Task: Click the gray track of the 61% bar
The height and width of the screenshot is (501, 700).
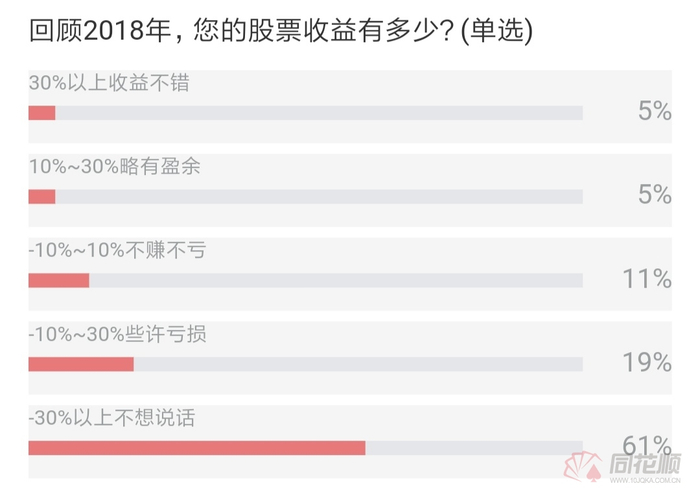Action: (474, 448)
